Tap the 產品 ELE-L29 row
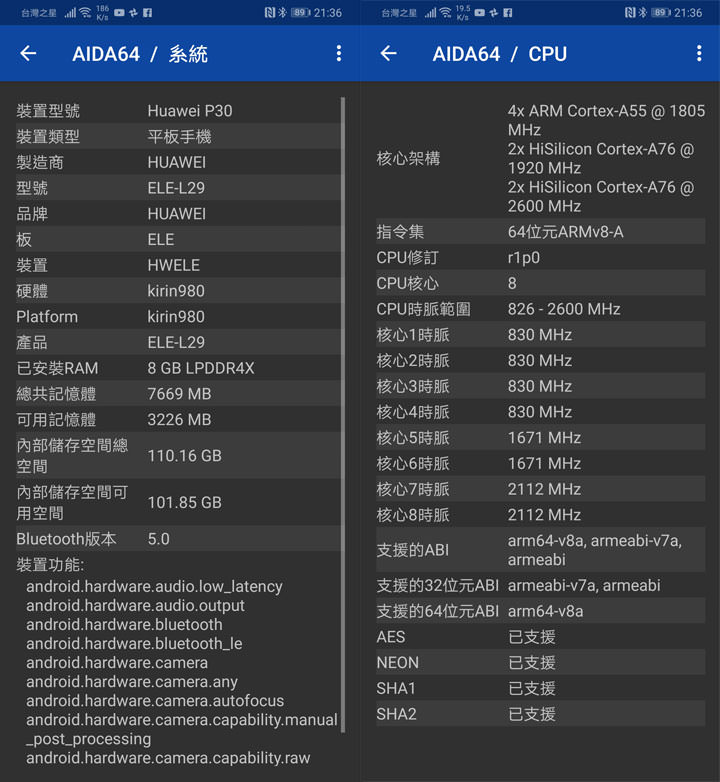This screenshot has height=782, width=720. click(179, 342)
